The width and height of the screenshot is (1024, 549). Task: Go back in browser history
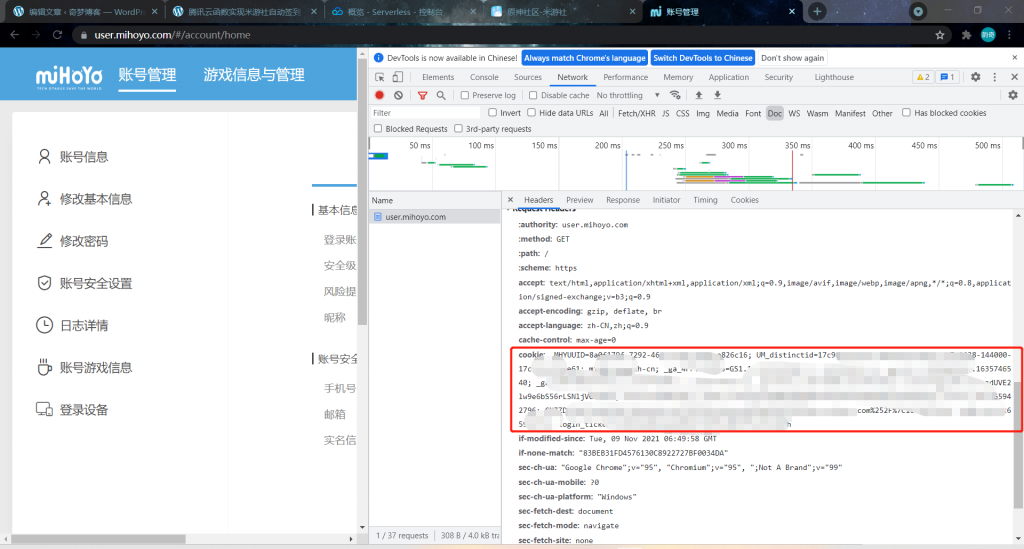coord(15,35)
